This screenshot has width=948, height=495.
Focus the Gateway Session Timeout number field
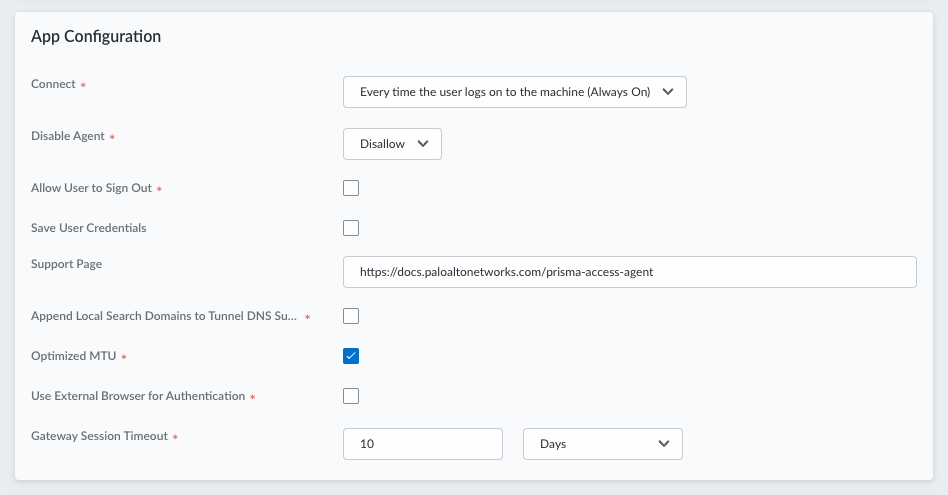(422, 444)
